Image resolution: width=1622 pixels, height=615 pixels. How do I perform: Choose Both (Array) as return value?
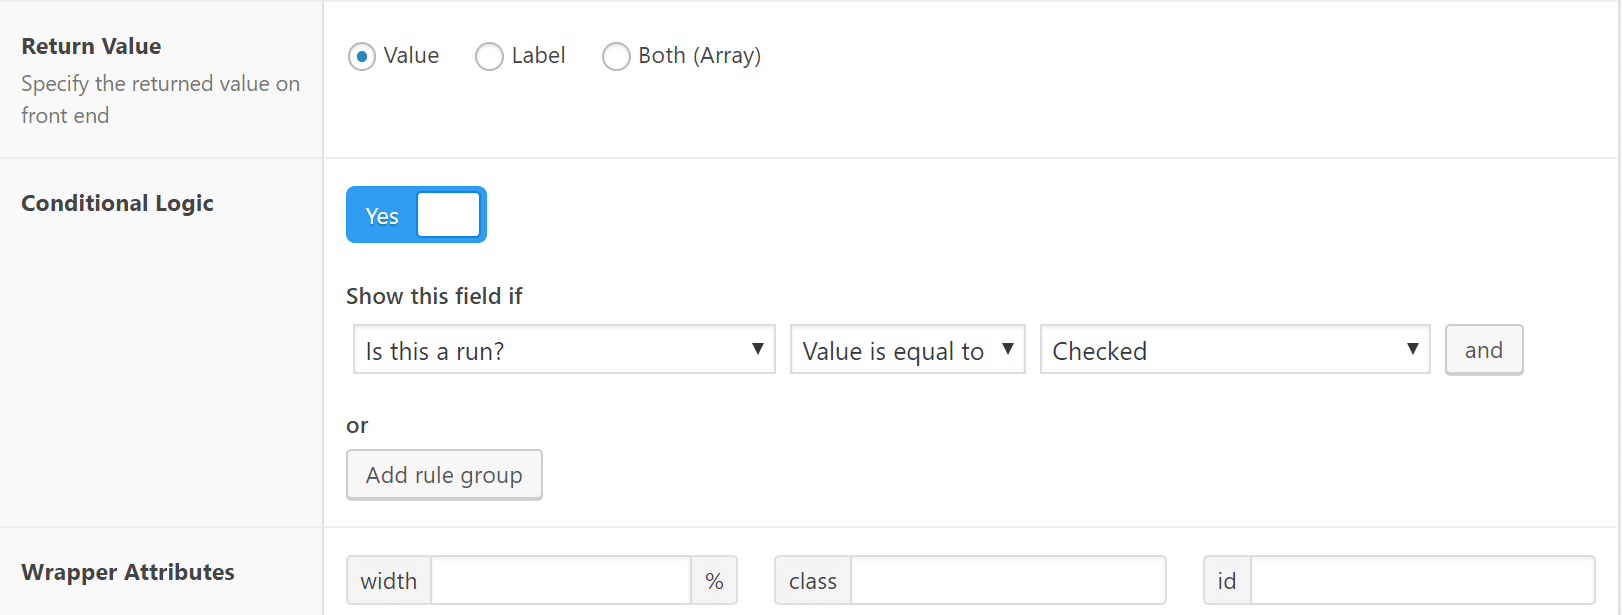[x=616, y=56]
